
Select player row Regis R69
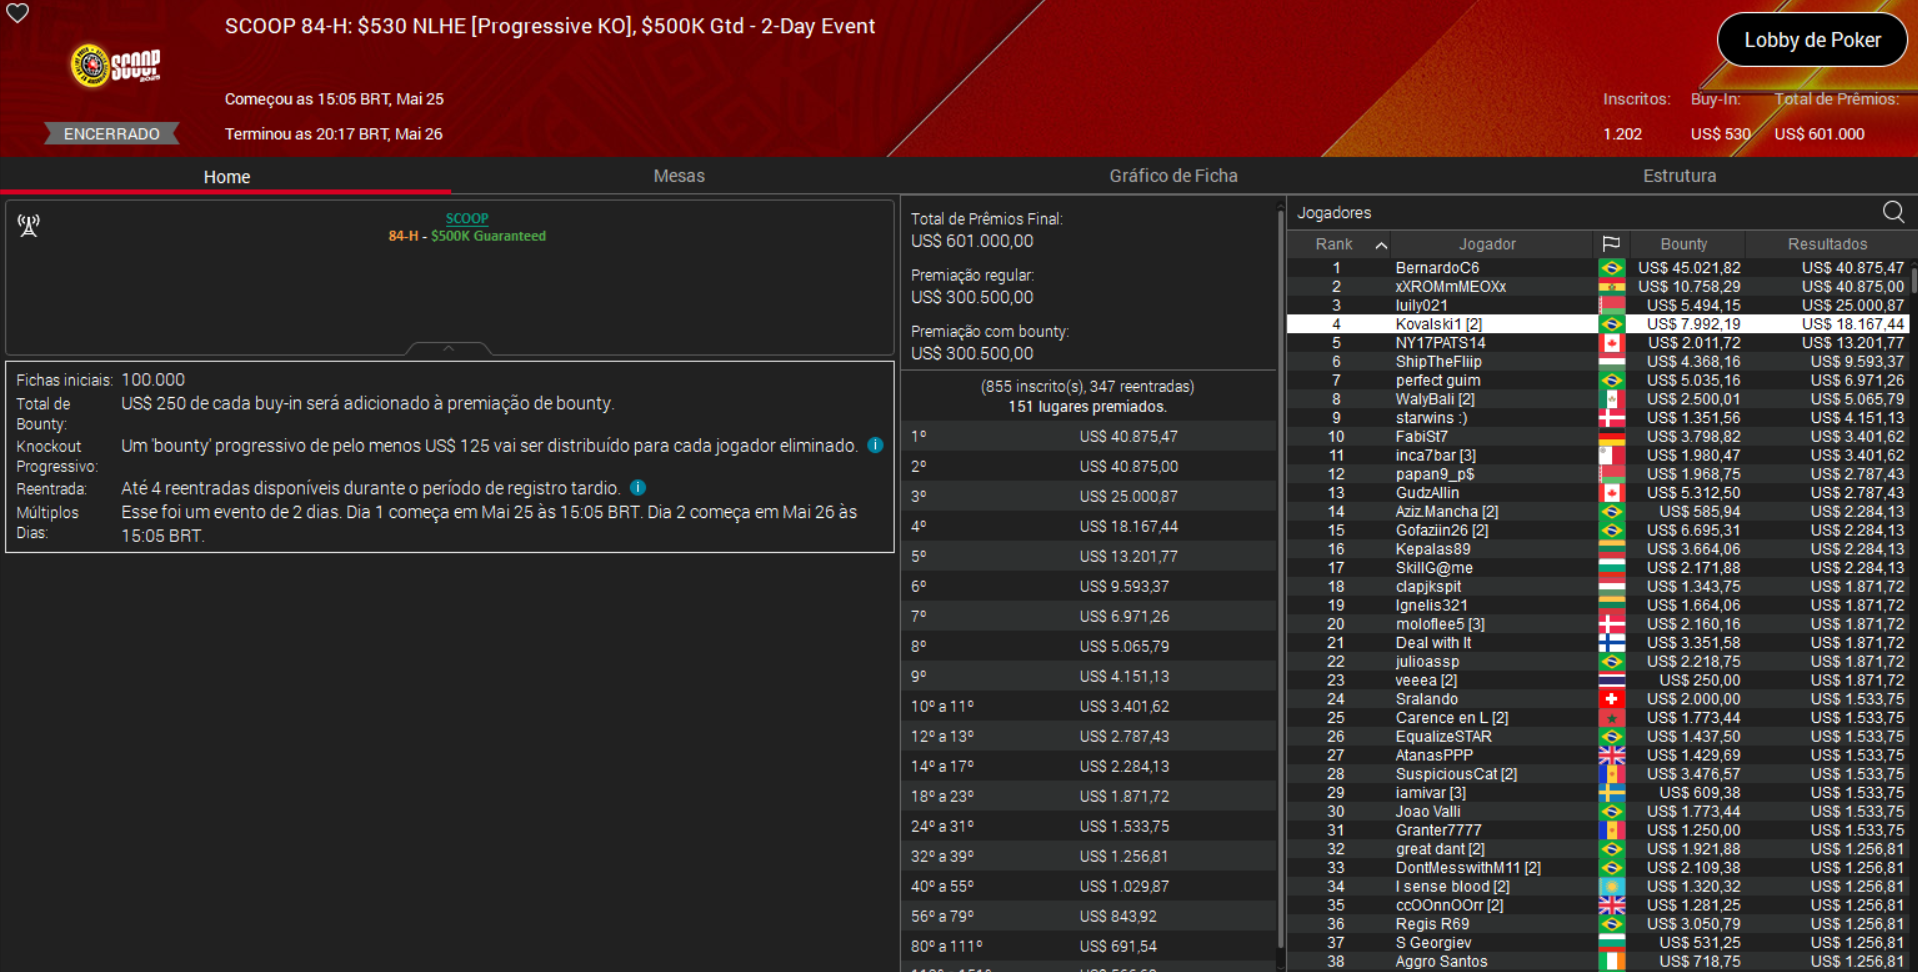[x=1598, y=924]
